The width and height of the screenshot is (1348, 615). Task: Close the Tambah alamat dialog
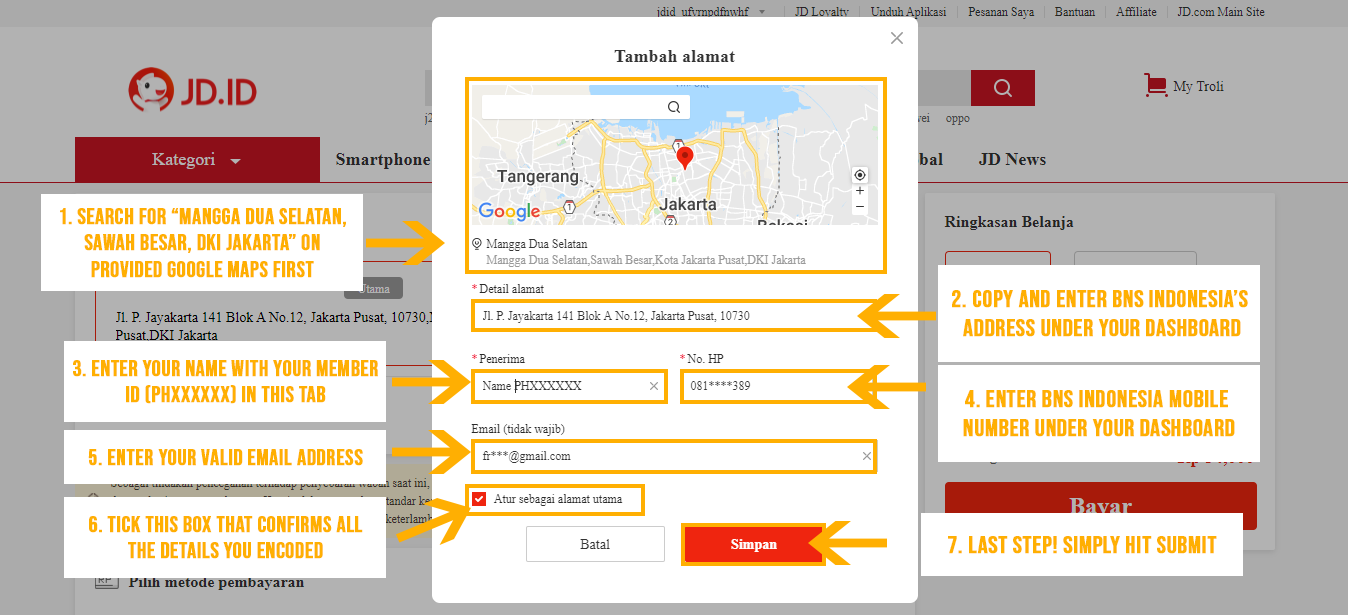tap(897, 38)
